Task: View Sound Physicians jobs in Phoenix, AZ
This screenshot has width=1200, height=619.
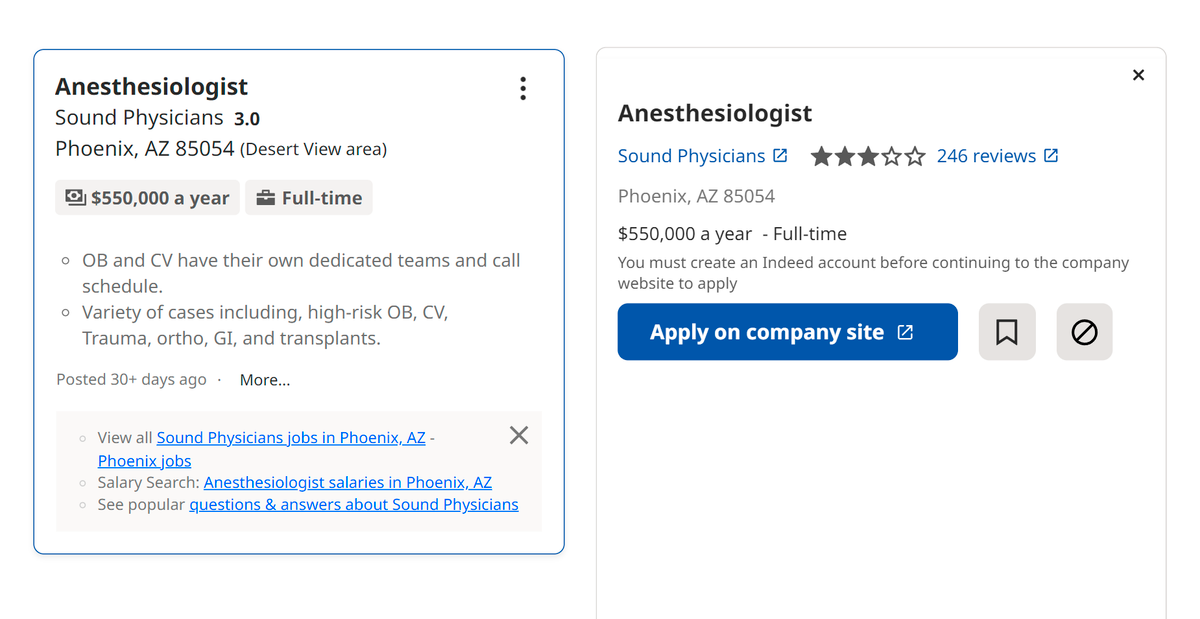Action: (291, 438)
